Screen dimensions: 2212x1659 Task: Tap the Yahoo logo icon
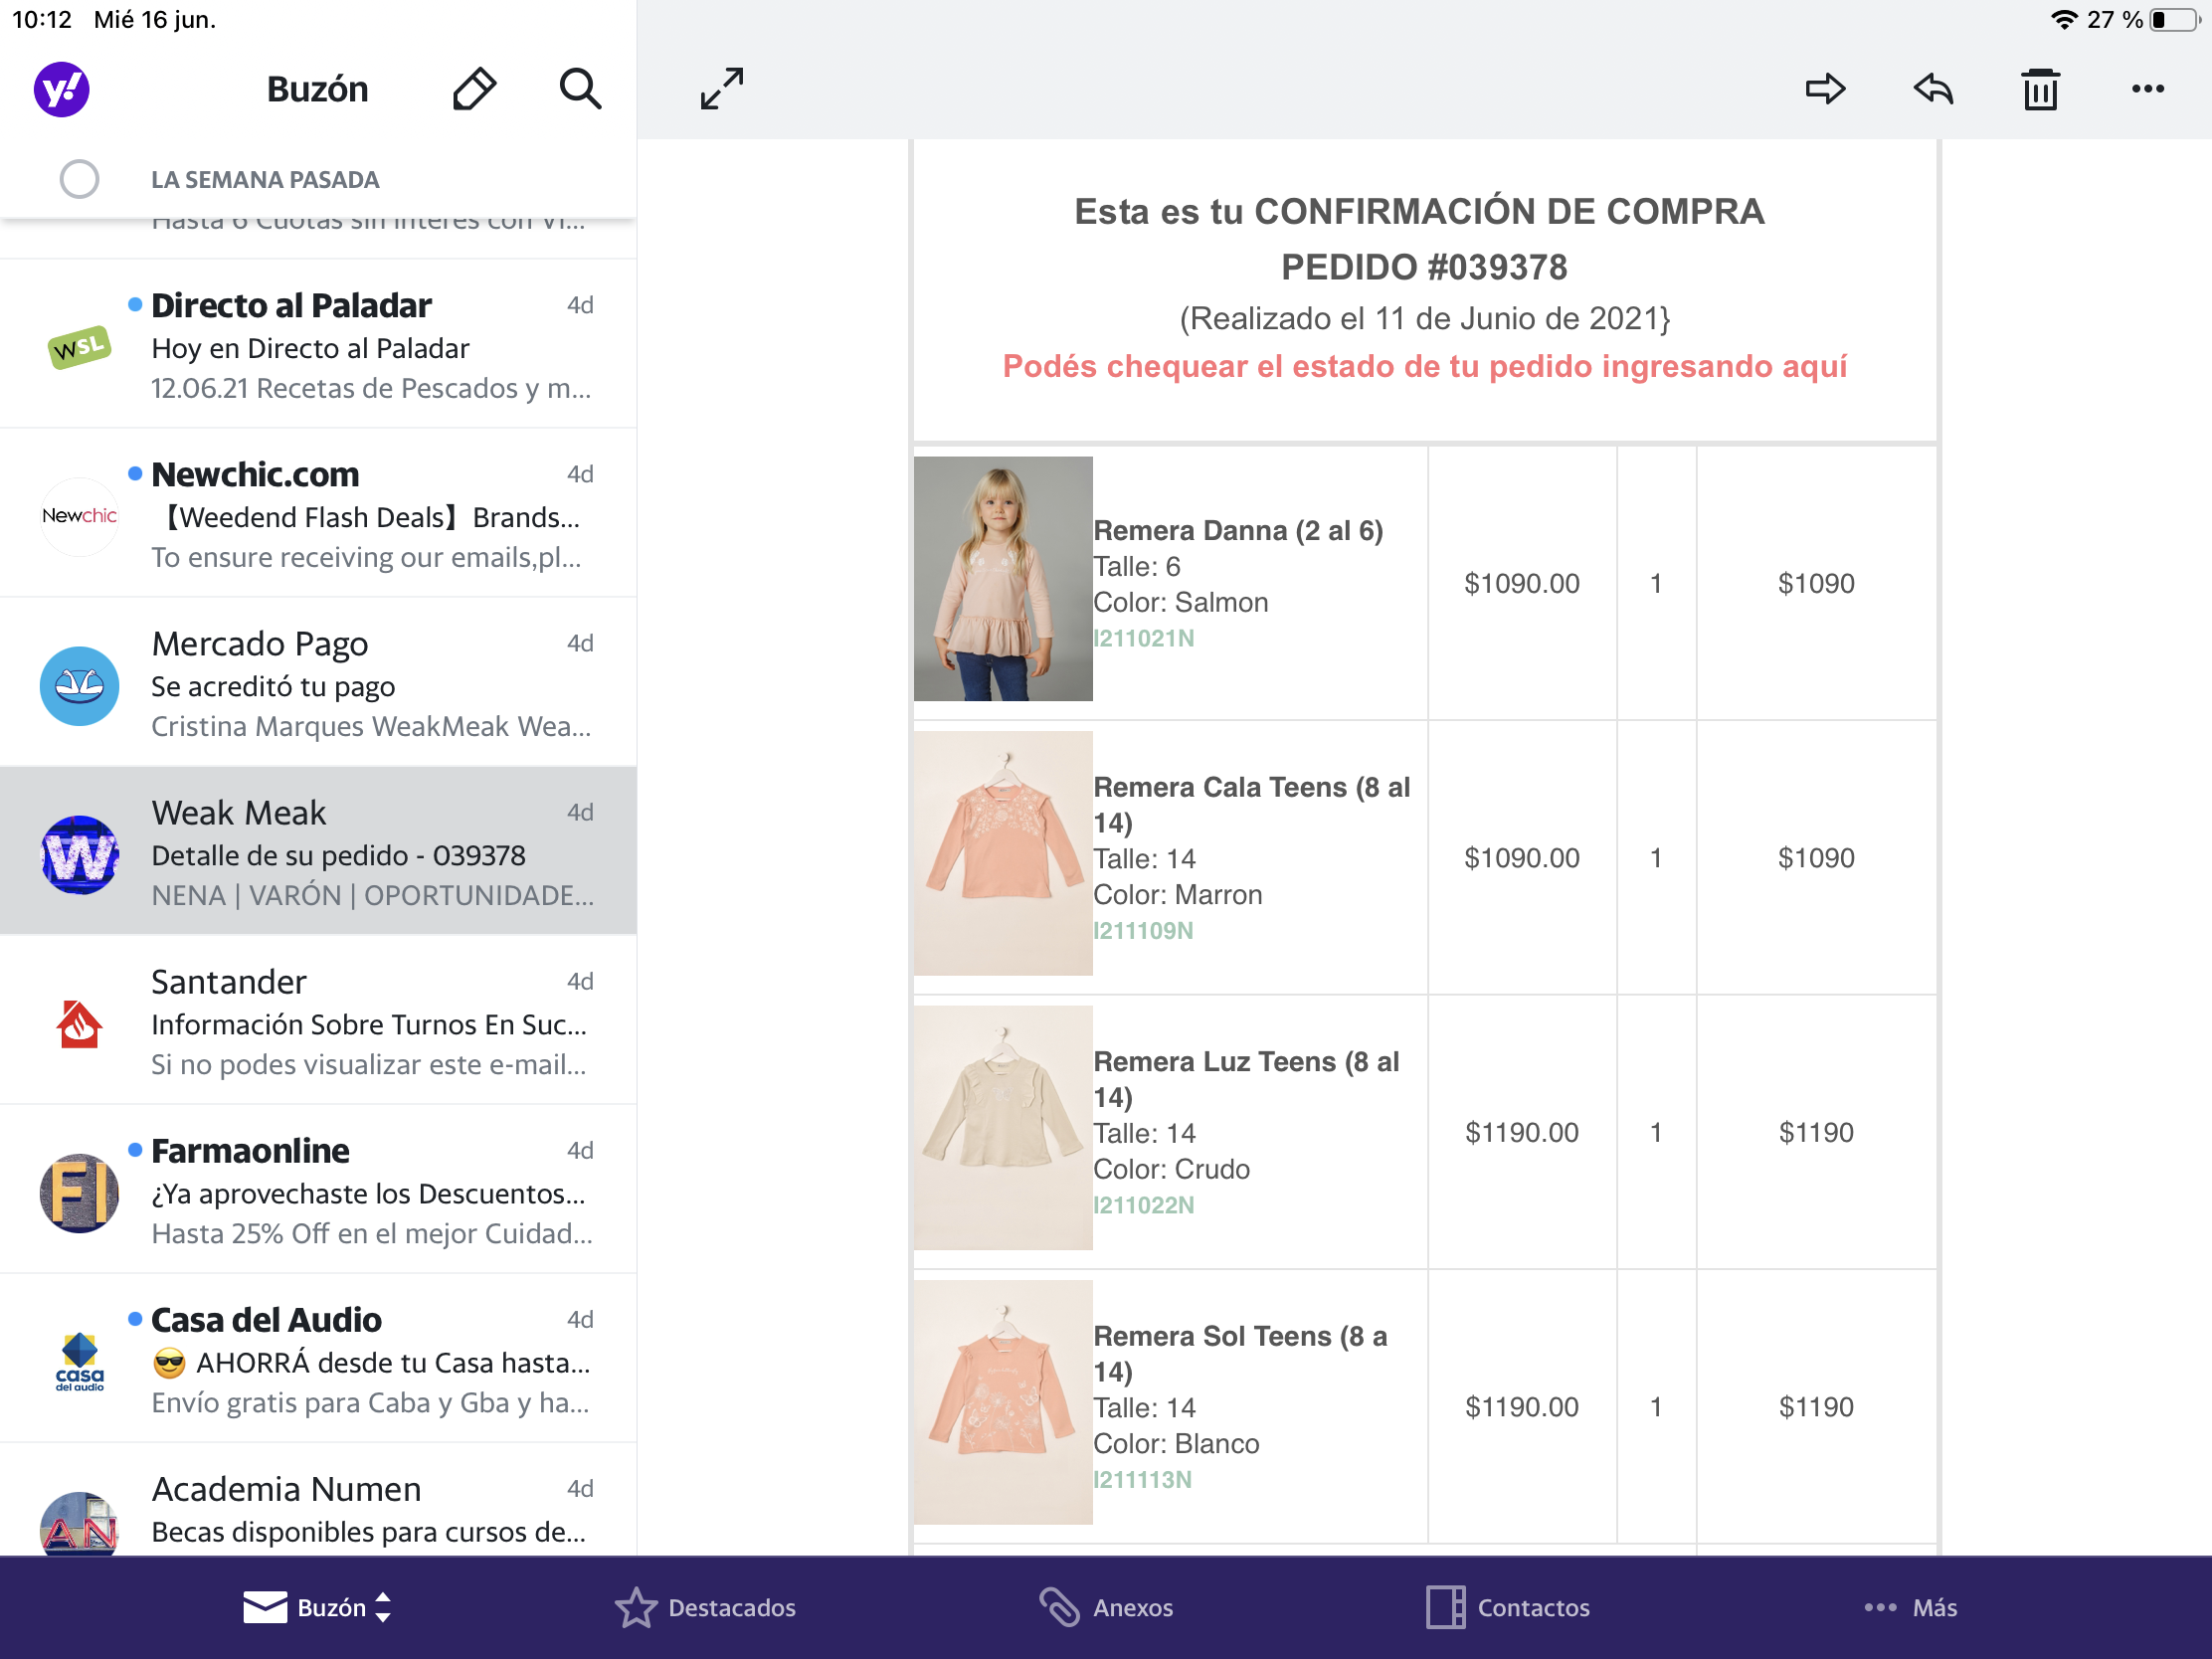[61, 89]
